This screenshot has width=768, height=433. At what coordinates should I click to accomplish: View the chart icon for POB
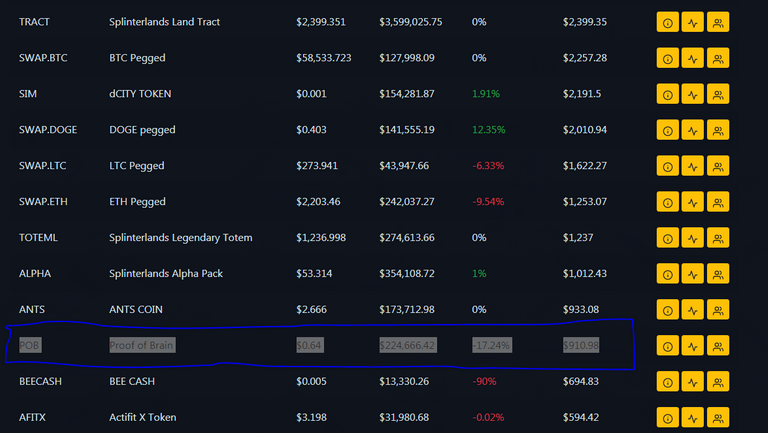[x=693, y=346]
